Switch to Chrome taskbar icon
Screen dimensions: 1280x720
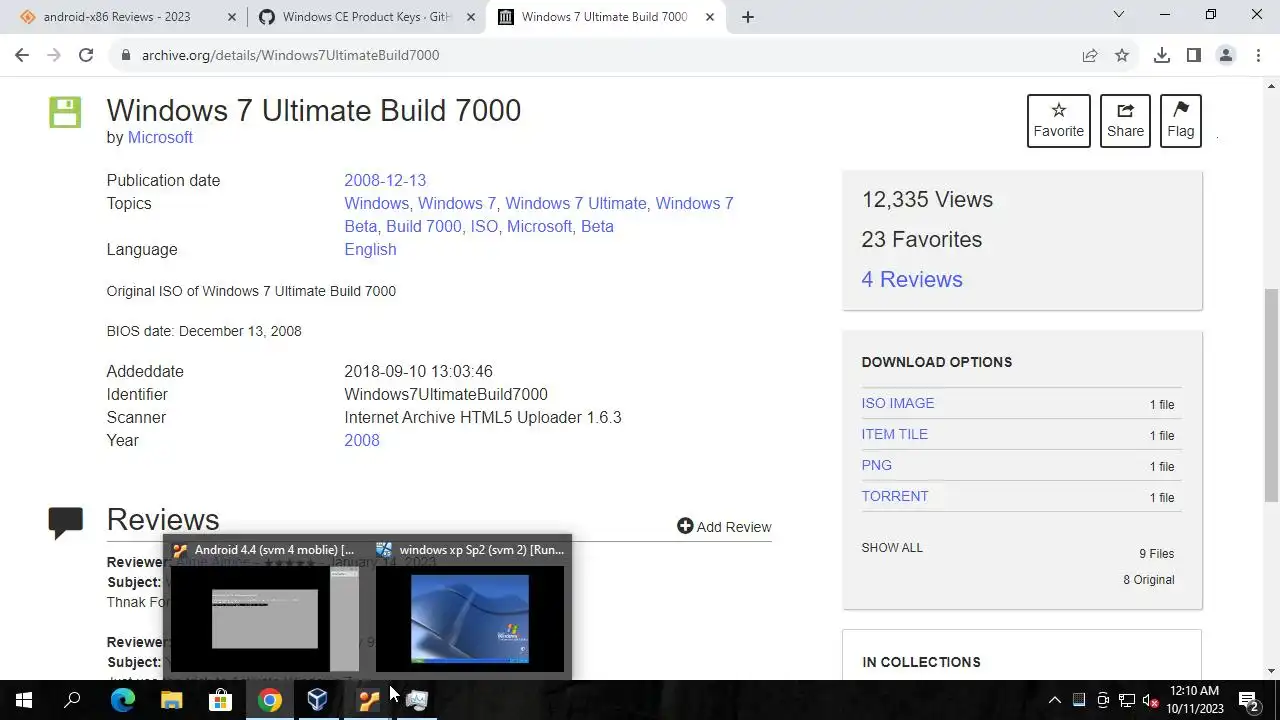tap(270, 700)
